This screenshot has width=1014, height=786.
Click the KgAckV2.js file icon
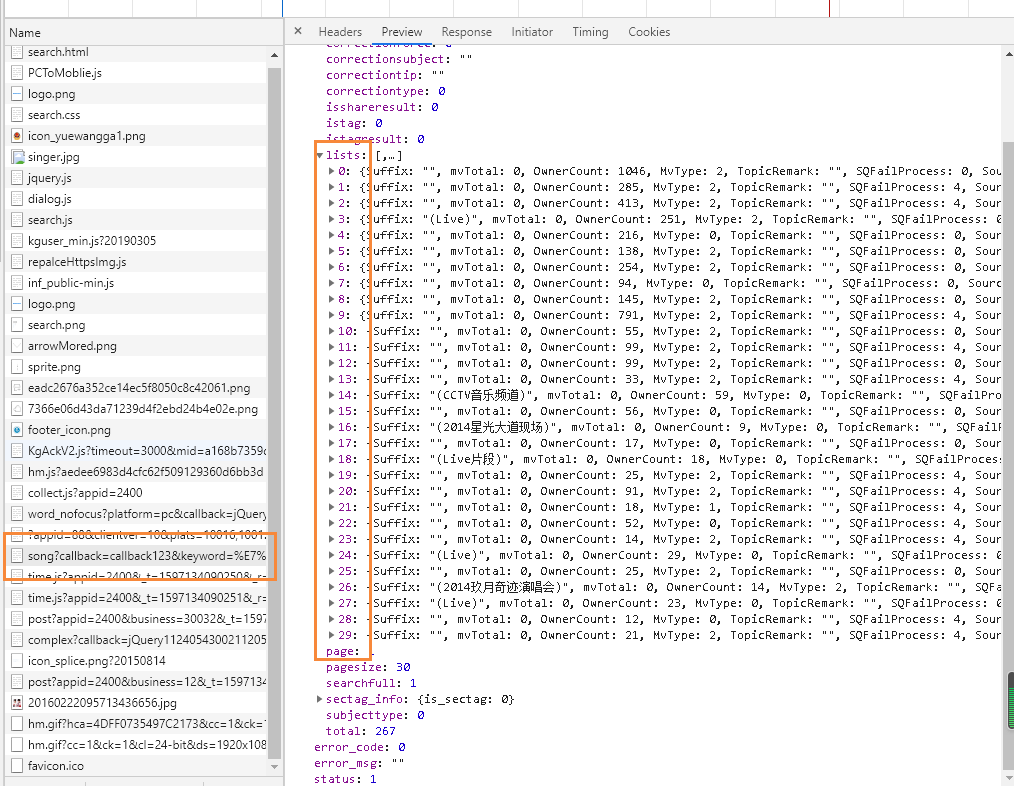[x=17, y=451]
